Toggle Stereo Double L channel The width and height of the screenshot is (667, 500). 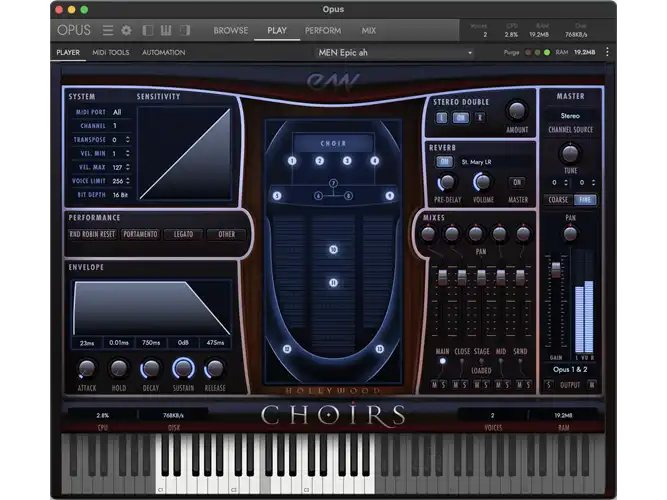[442, 118]
